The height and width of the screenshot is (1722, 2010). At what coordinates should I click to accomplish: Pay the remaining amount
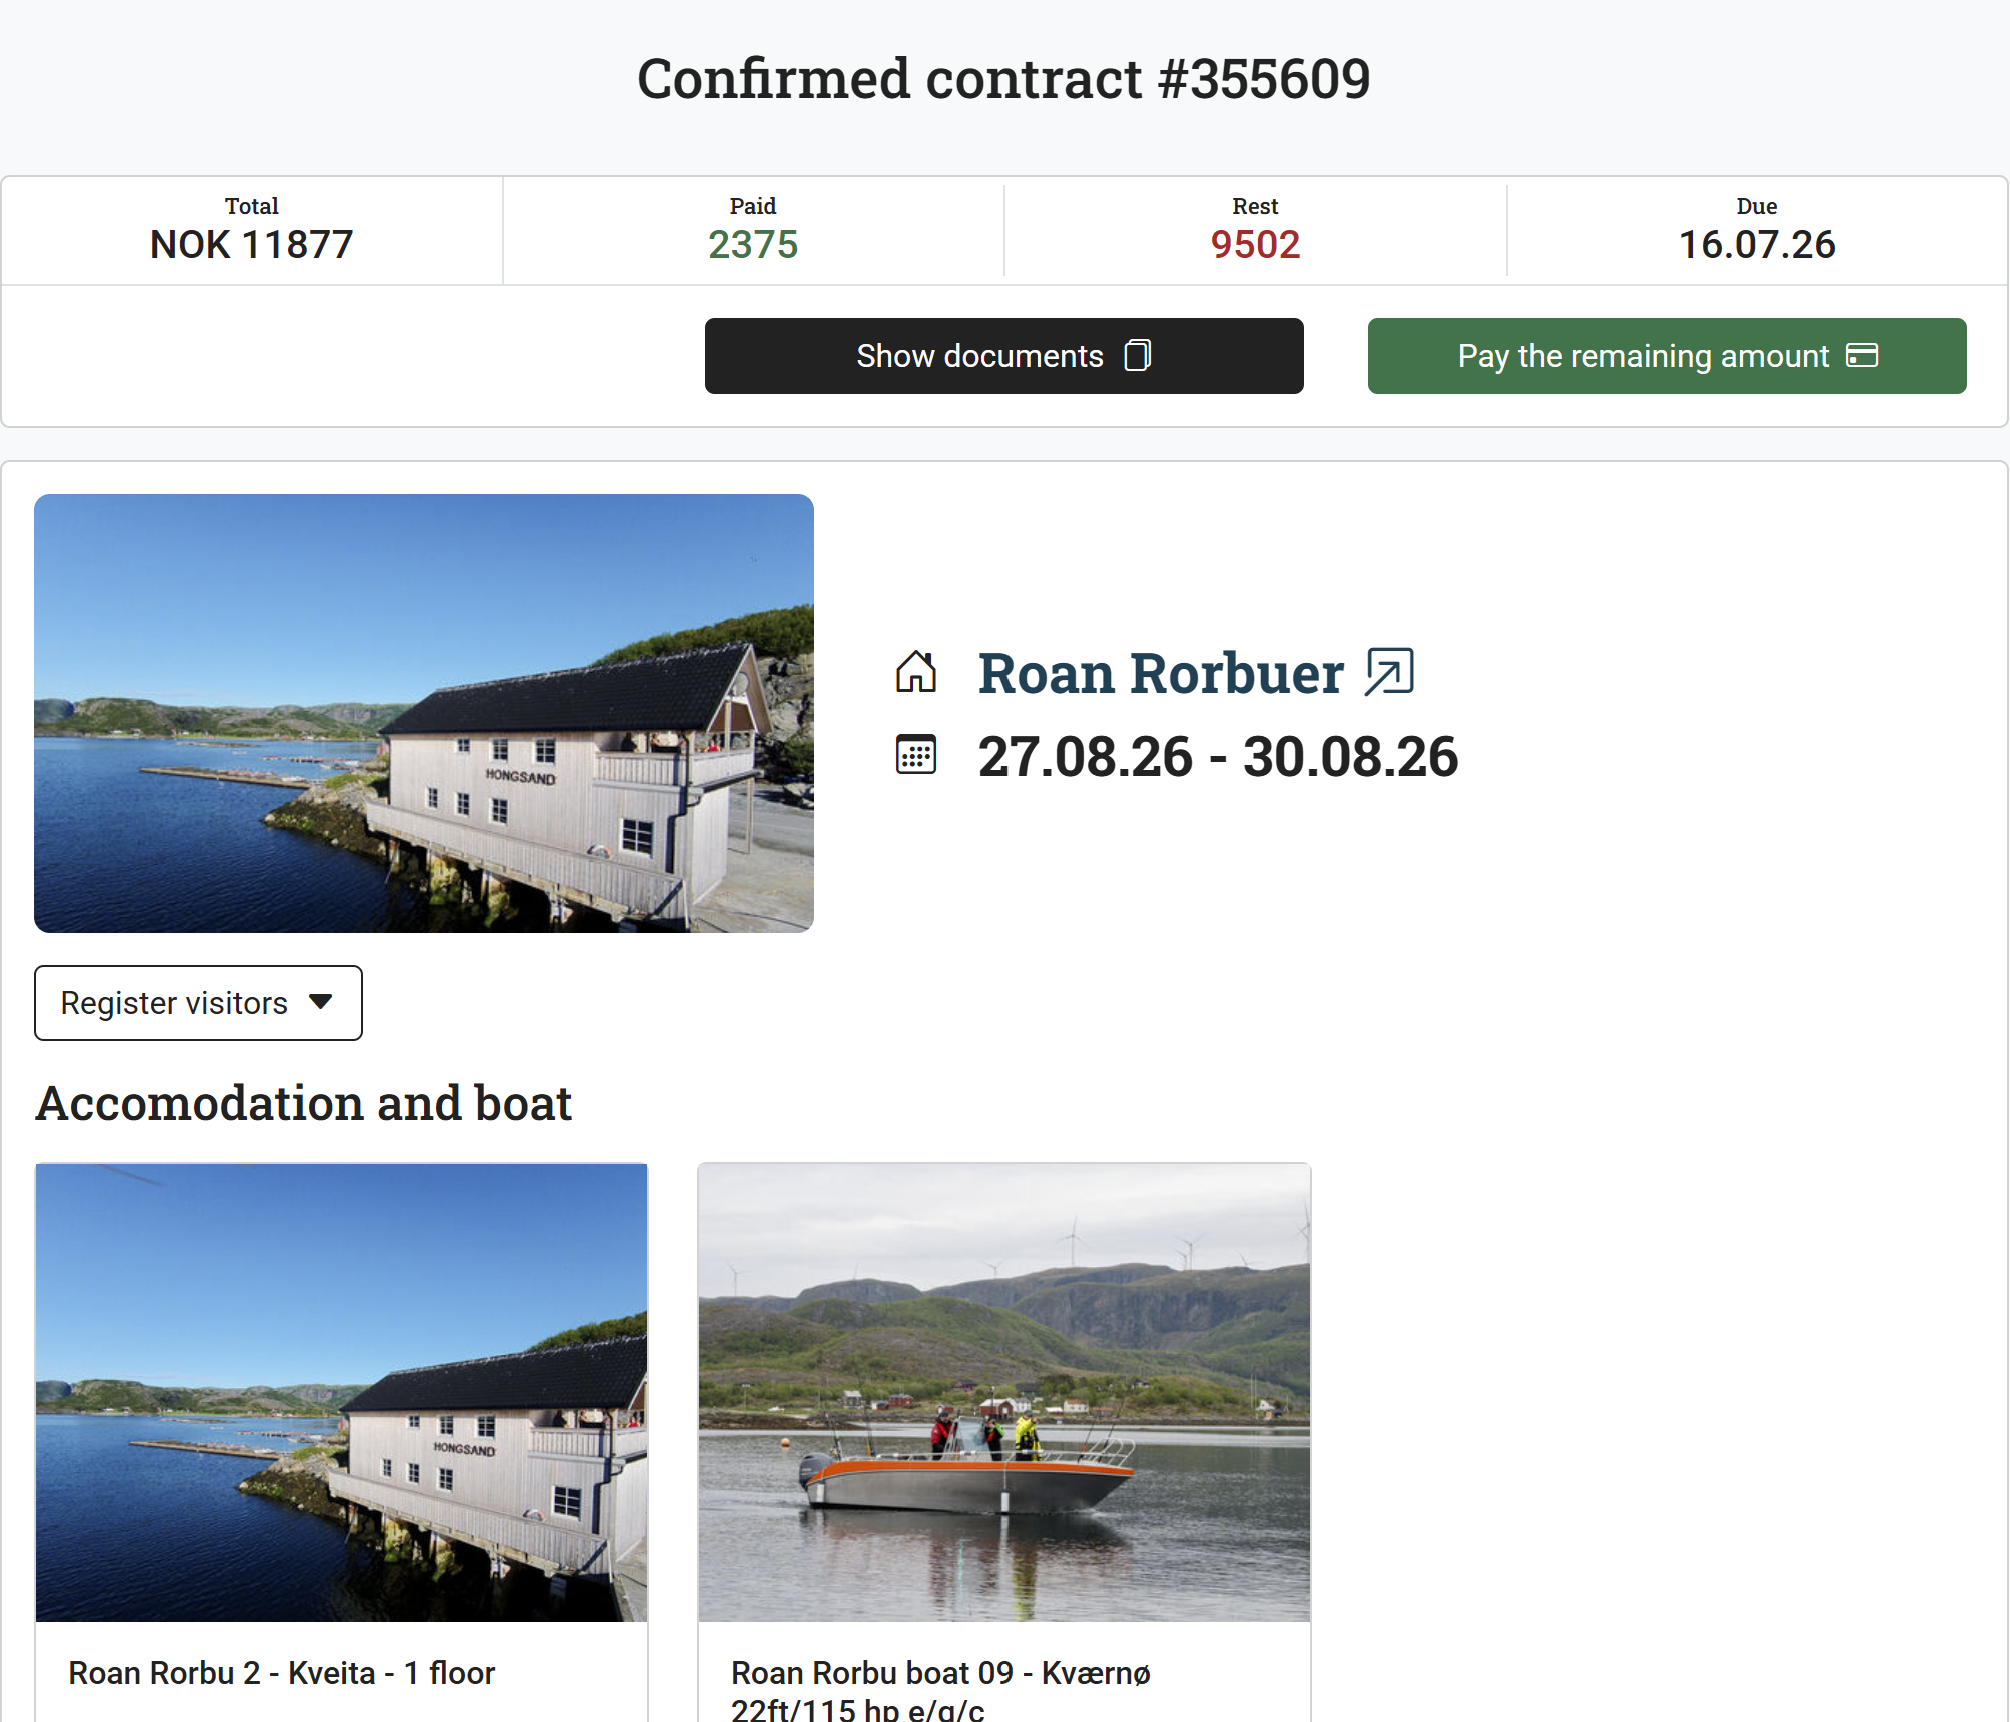pyautogui.click(x=1667, y=356)
